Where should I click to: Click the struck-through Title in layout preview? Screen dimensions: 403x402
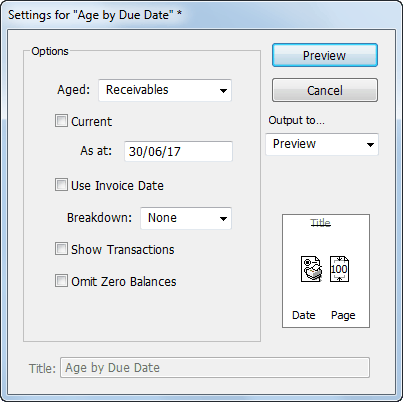320,222
